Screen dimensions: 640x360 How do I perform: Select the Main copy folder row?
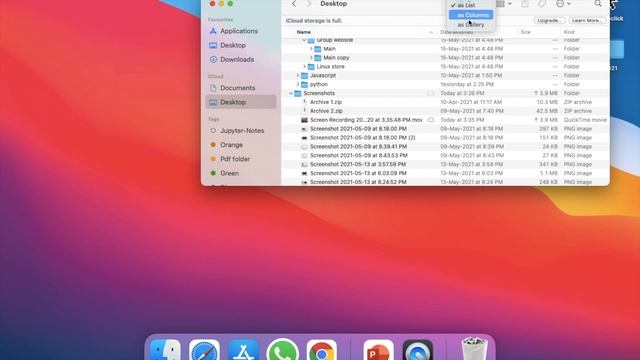445,58
